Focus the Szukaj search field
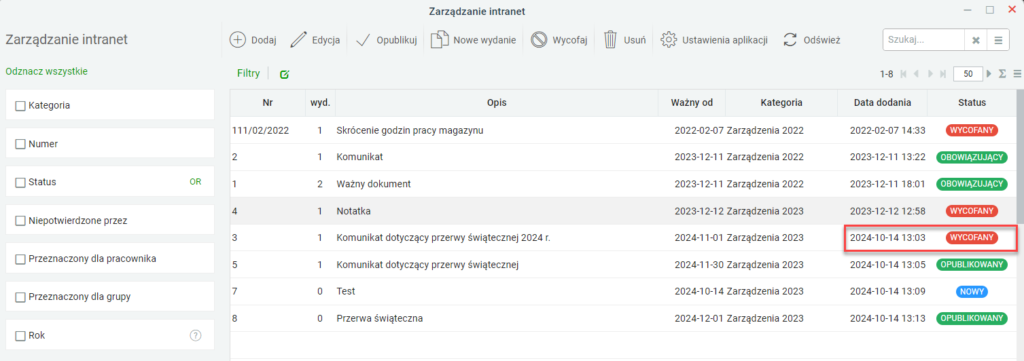Screen dimensions: 1024x361 [x=923, y=40]
